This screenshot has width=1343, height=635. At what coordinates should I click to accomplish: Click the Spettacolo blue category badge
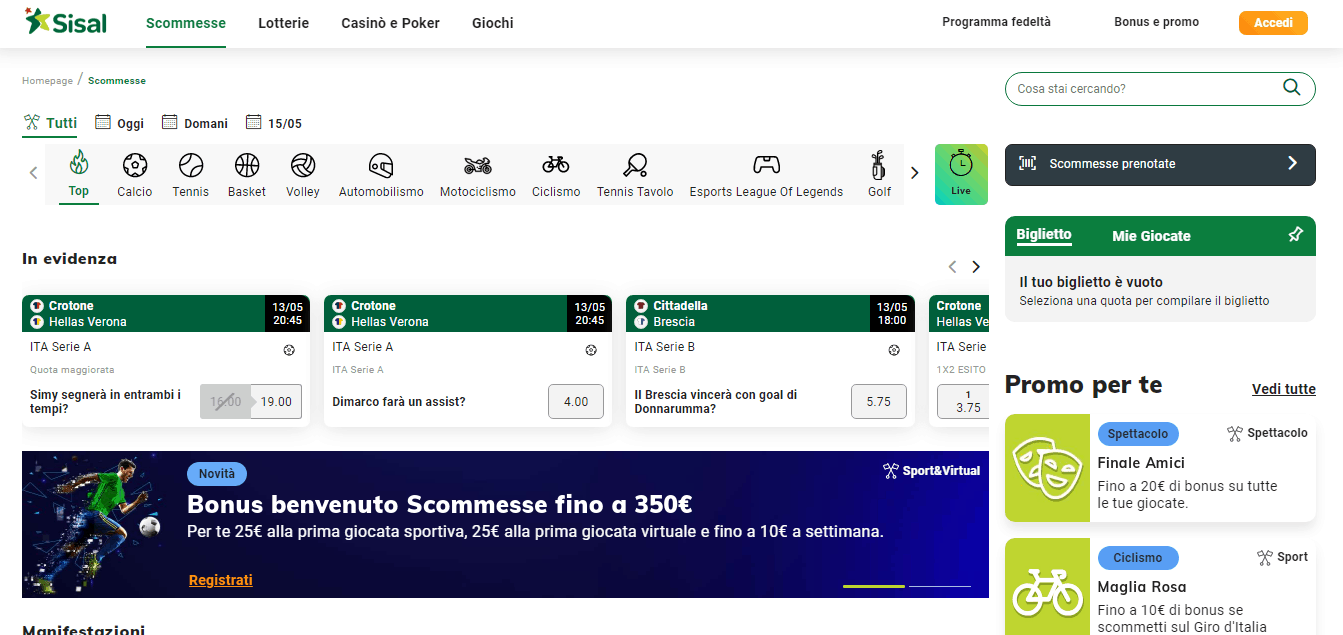(1138, 434)
